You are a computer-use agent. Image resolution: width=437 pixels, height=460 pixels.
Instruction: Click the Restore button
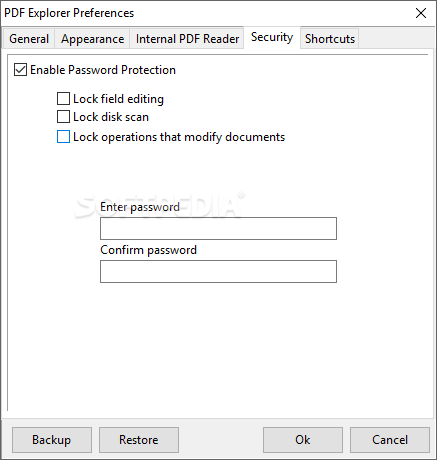(x=139, y=440)
